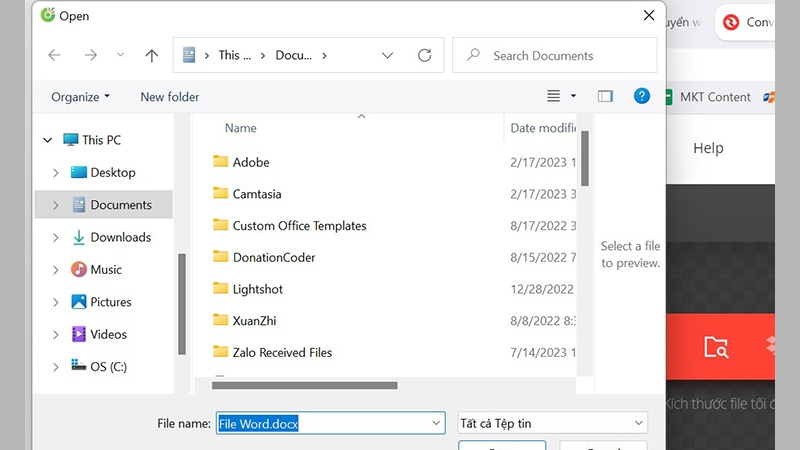Expand the File name history dropdown
The width and height of the screenshot is (800, 450).
(436, 423)
